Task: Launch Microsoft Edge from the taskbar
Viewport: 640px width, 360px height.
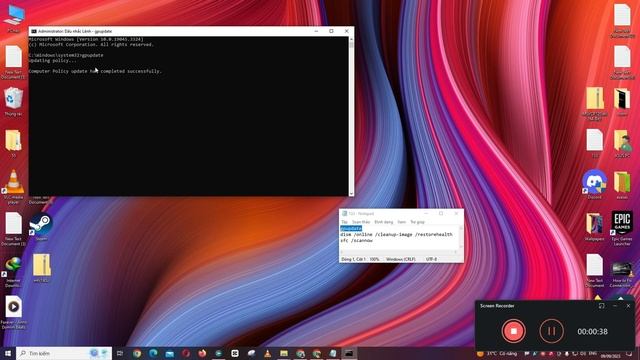Action: (x=153, y=353)
